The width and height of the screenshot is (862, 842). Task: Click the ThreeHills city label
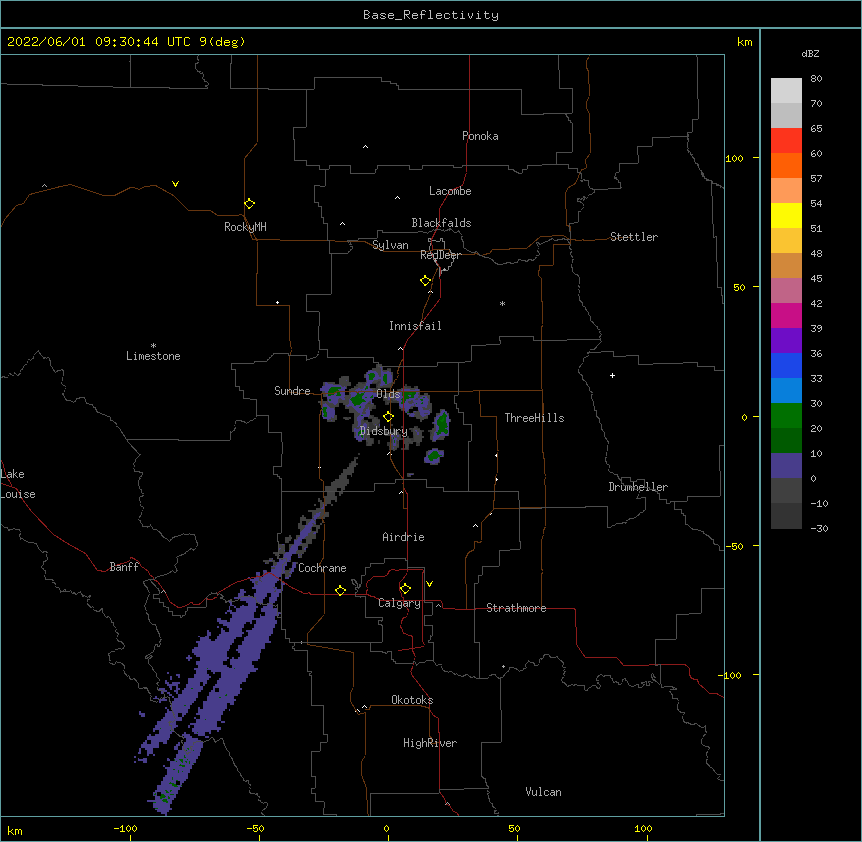click(534, 418)
